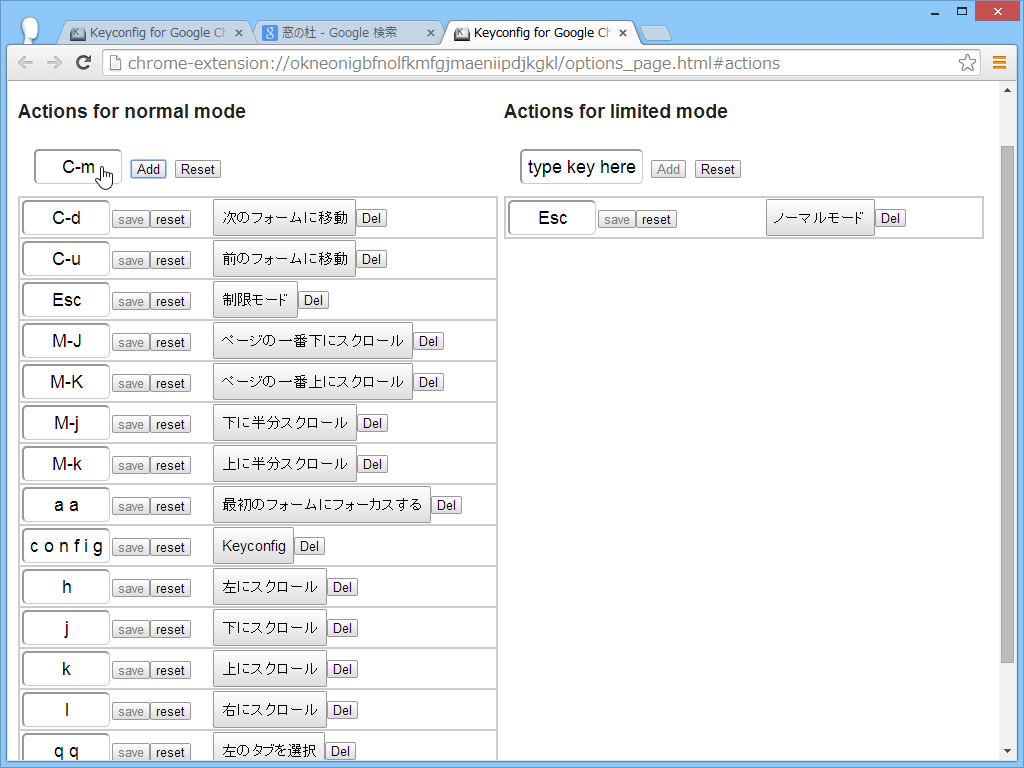Save the C-u key row

(131, 261)
